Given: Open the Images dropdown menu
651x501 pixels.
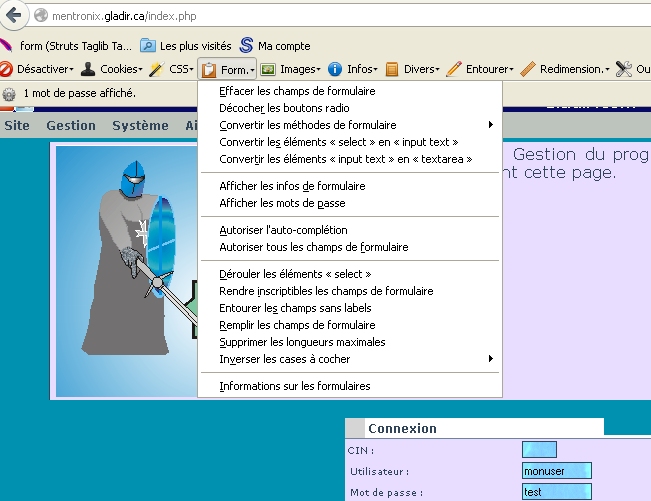Looking at the screenshot, I should pyautogui.click(x=300, y=69).
